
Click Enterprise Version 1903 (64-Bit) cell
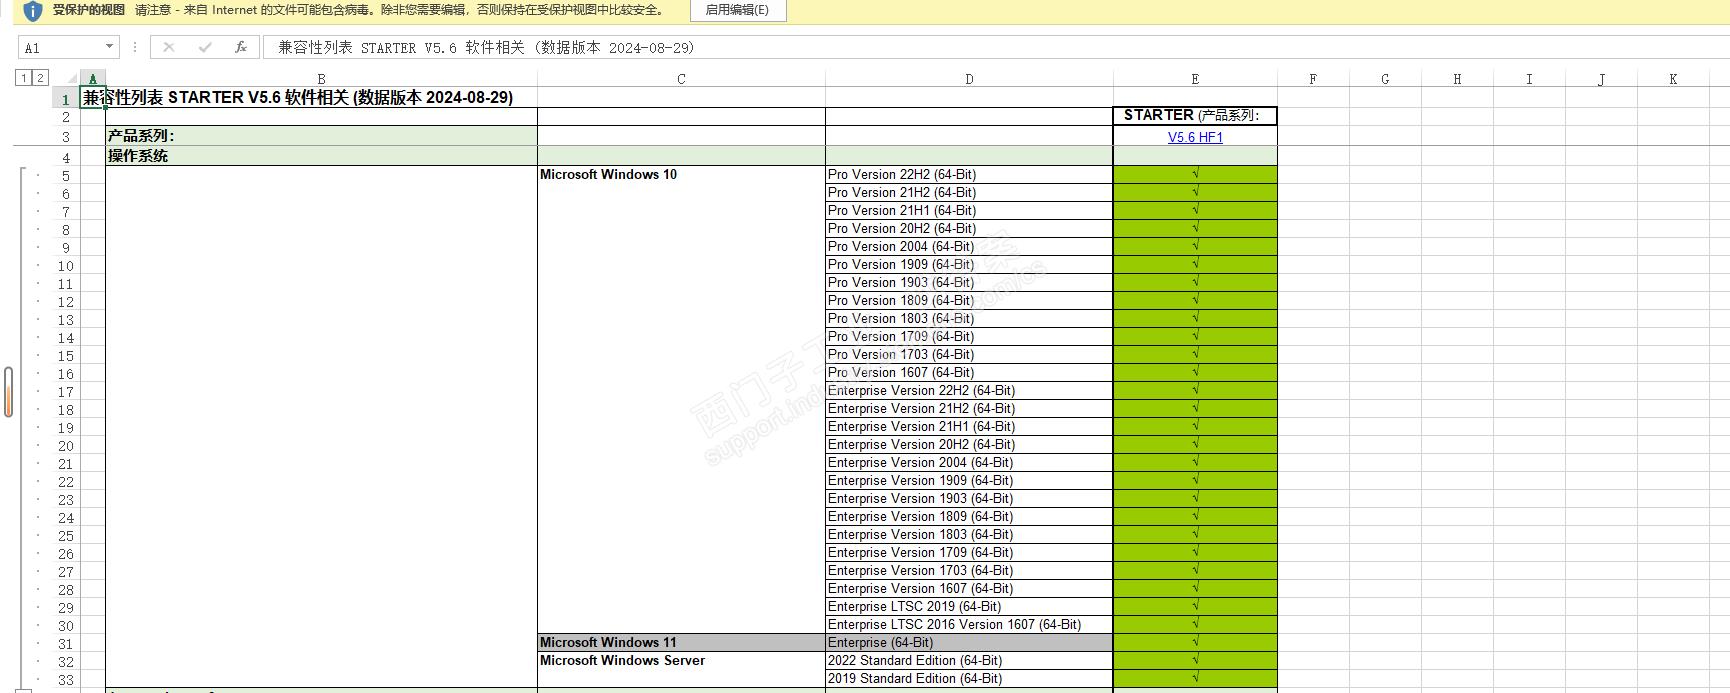click(969, 498)
